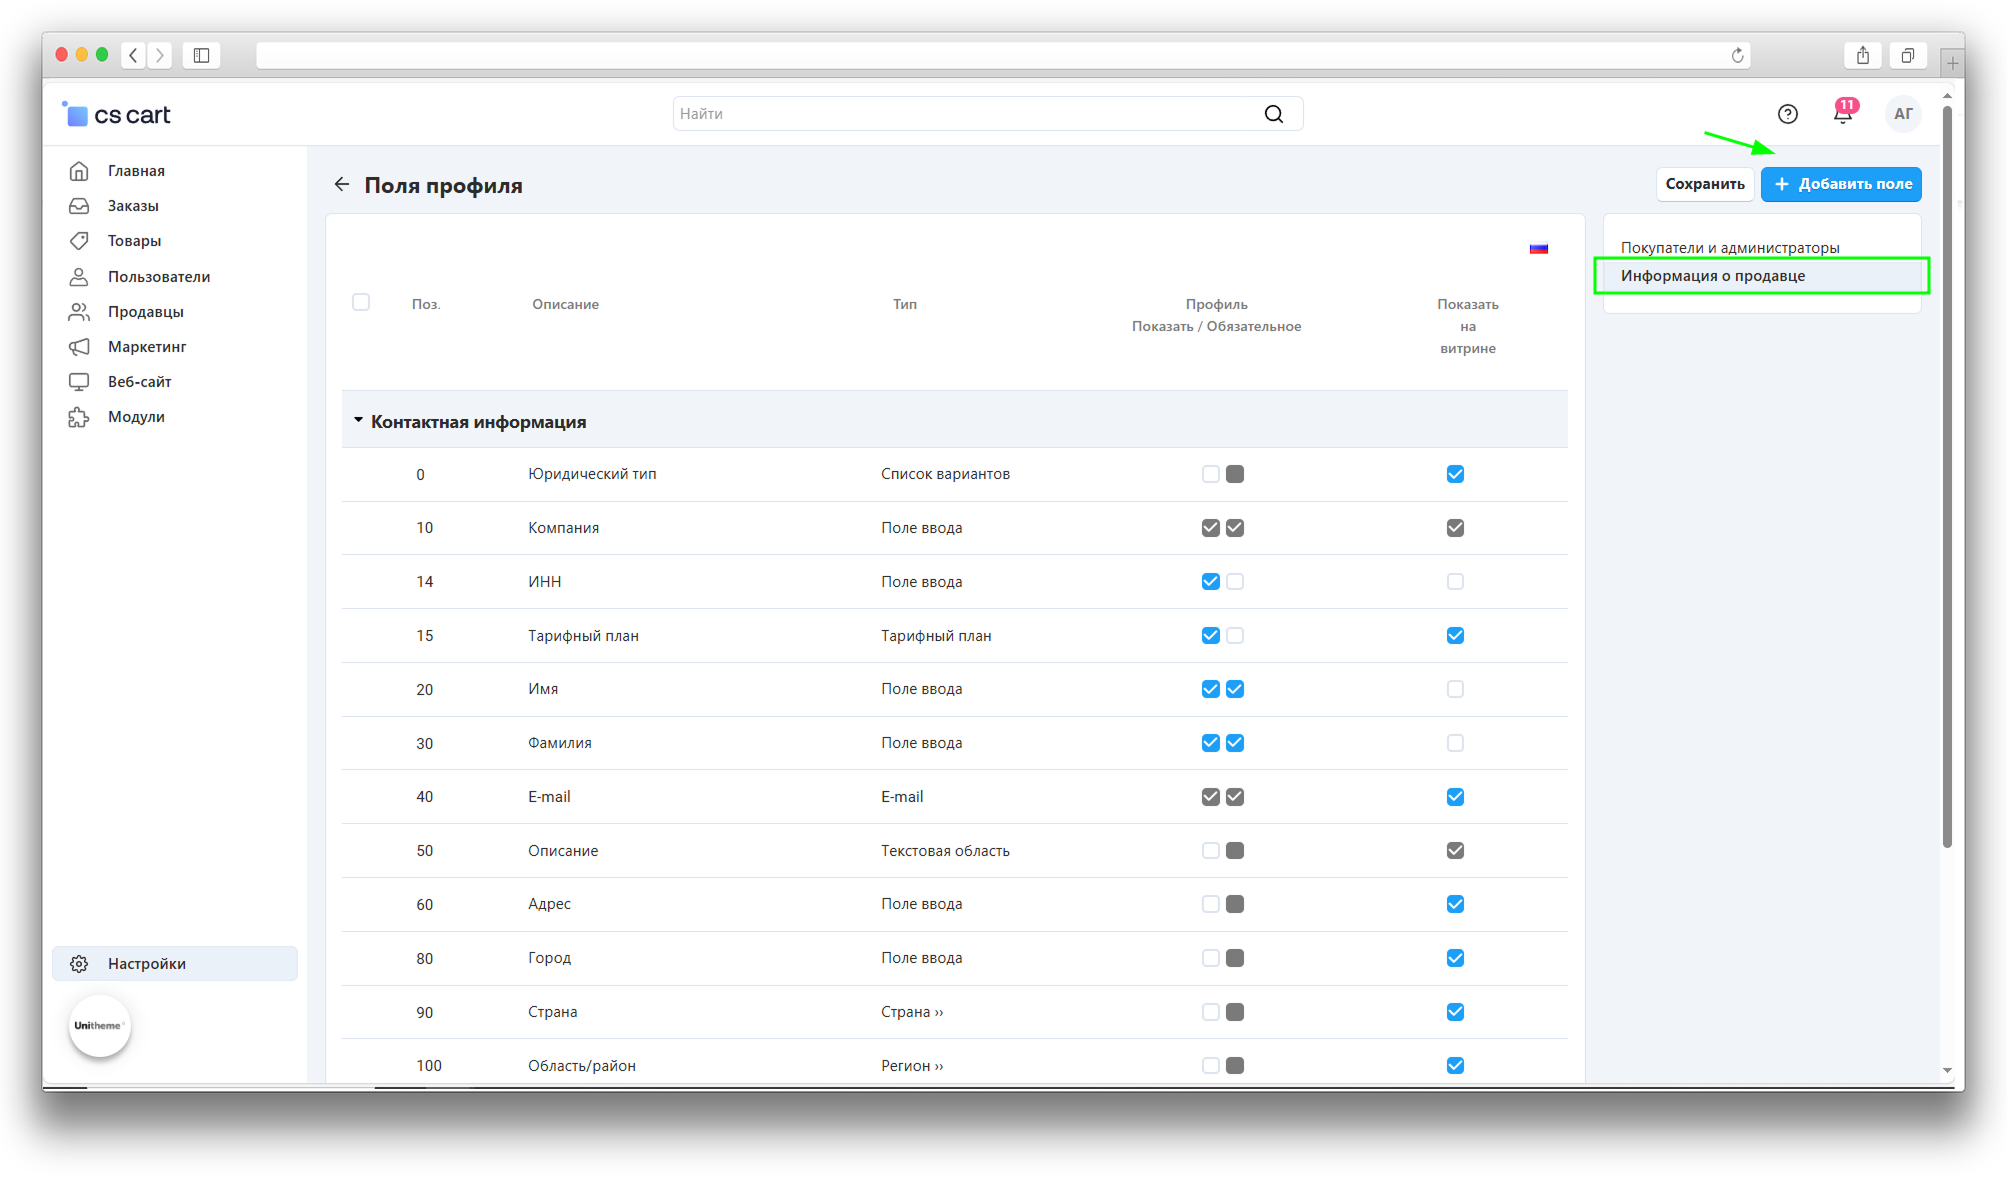Click the Unitheme round logo

click(99, 1025)
